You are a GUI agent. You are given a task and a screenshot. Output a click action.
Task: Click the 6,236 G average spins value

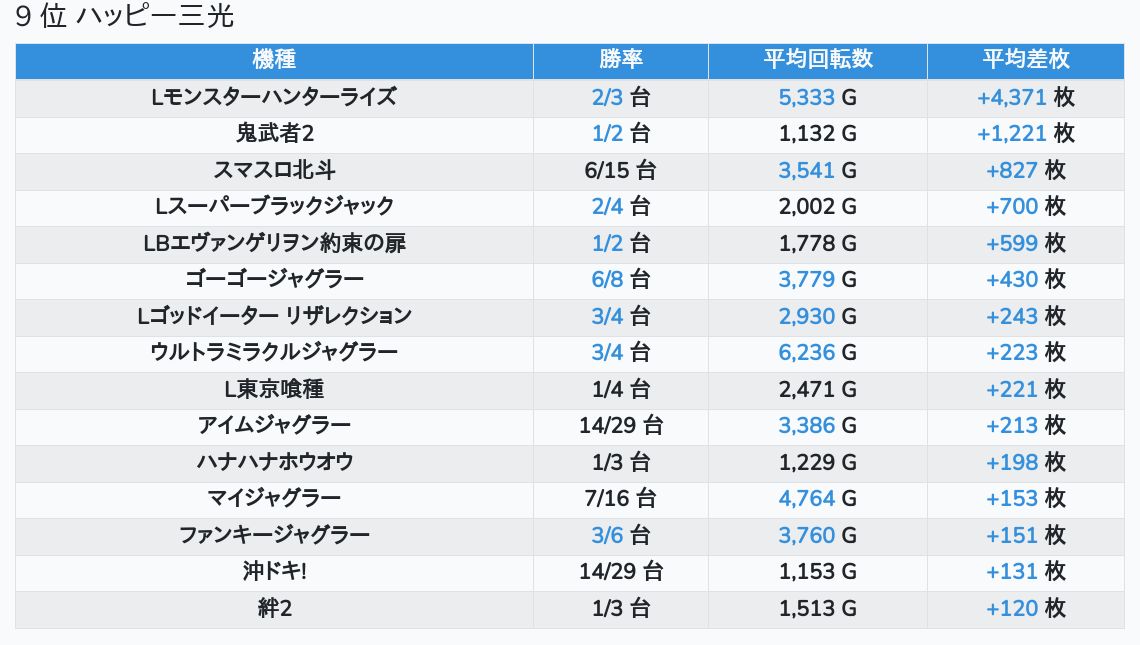(817, 352)
